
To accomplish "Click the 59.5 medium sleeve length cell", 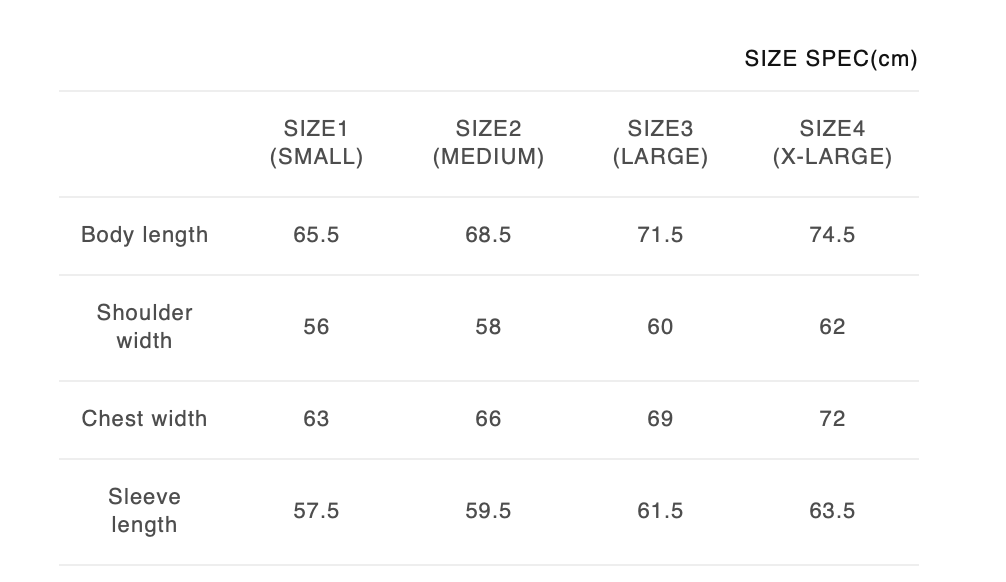I will coord(488,511).
